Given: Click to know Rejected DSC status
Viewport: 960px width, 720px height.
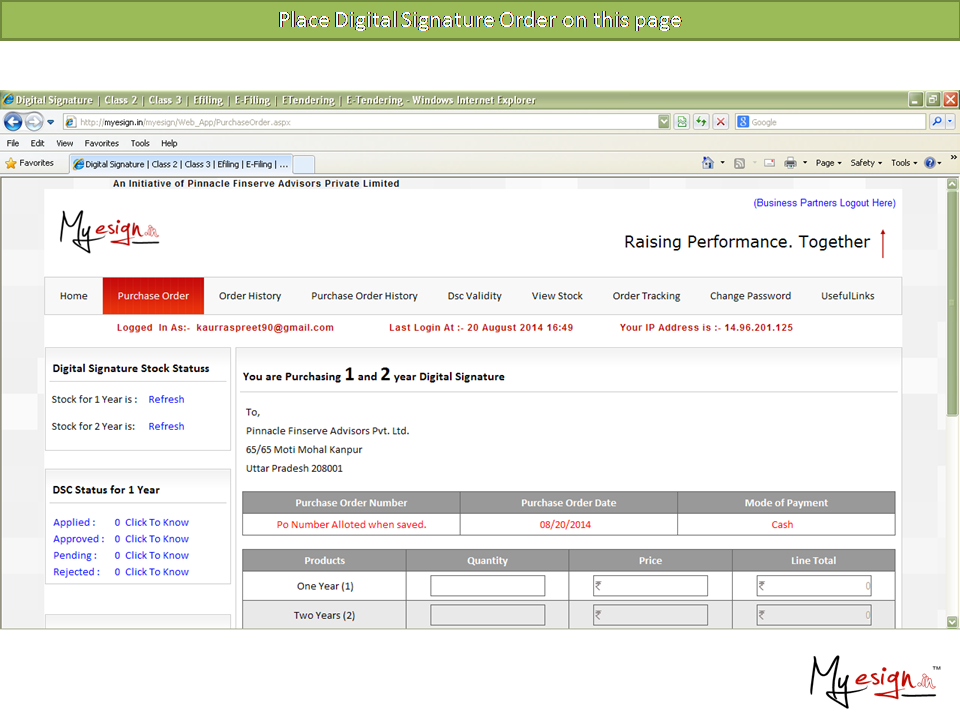Looking at the screenshot, I should (x=156, y=572).
